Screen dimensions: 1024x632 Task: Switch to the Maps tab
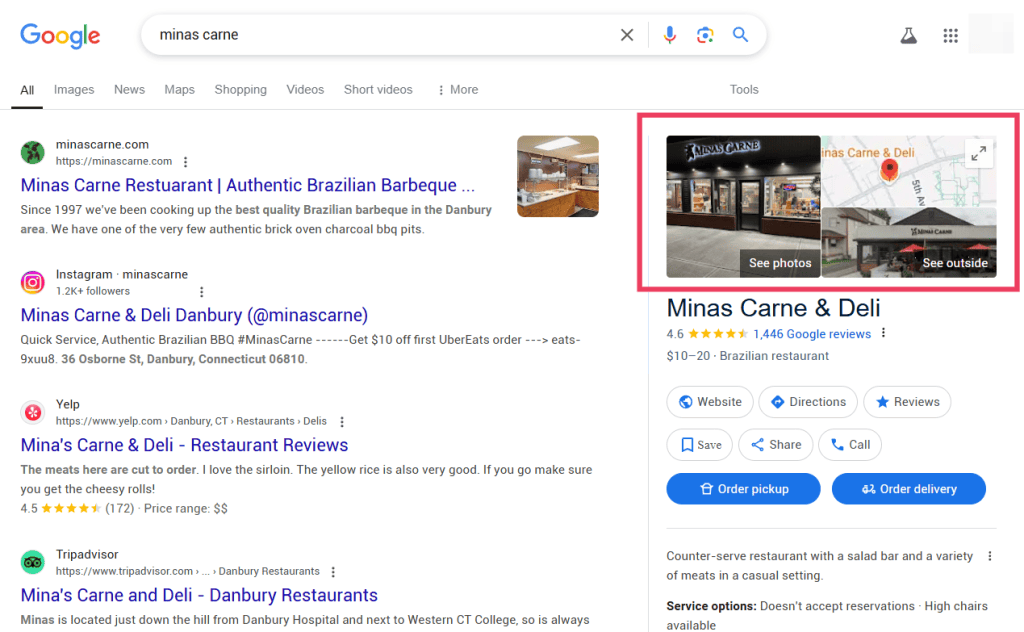point(180,89)
